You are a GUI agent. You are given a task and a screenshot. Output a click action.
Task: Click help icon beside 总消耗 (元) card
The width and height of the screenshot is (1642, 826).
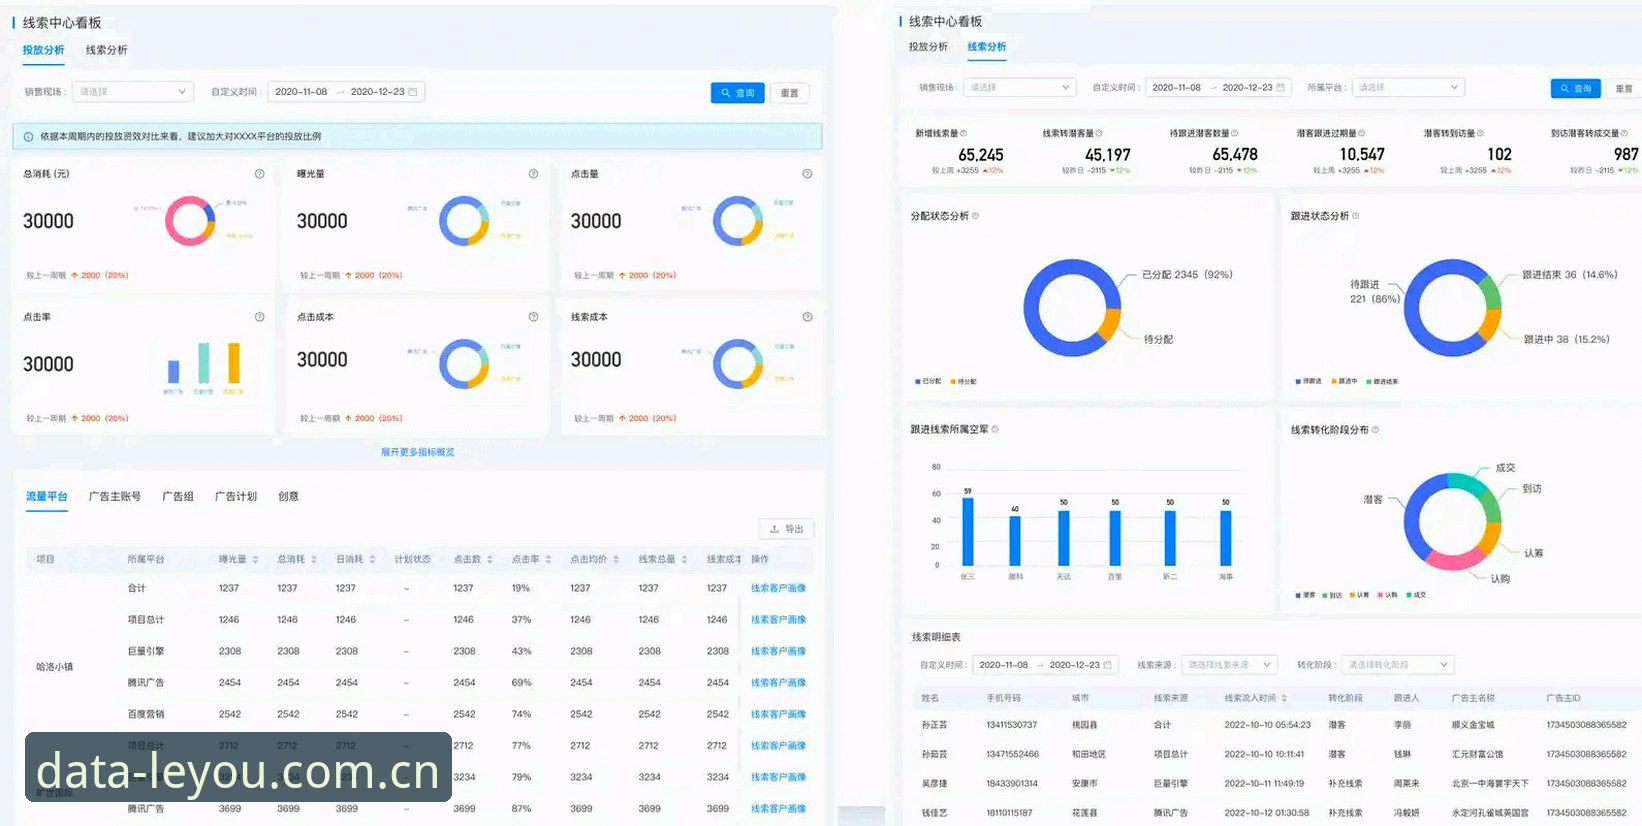pyautogui.click(x=260, y=174)
